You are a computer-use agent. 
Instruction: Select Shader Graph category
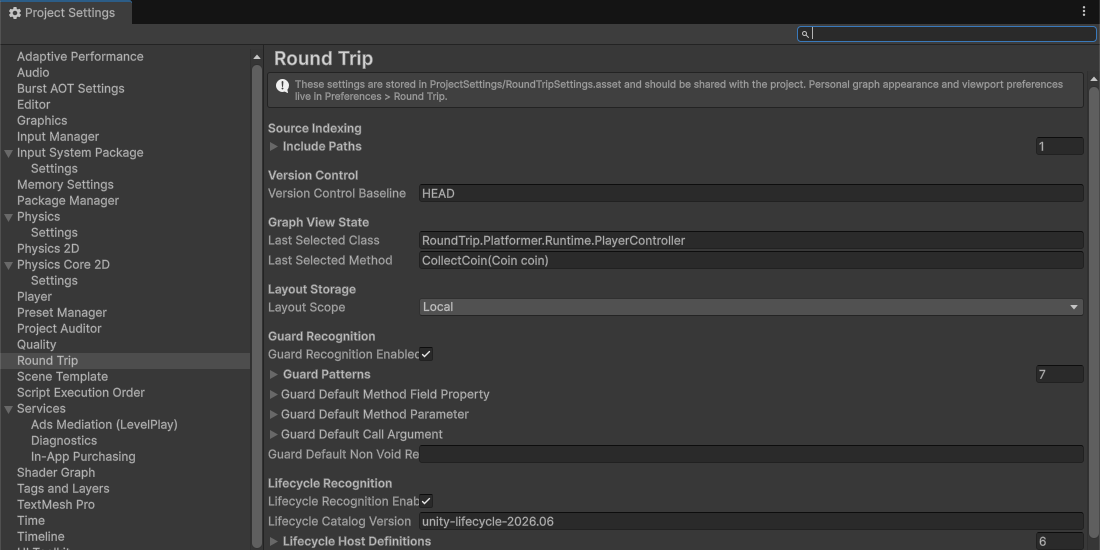(56, 473)
